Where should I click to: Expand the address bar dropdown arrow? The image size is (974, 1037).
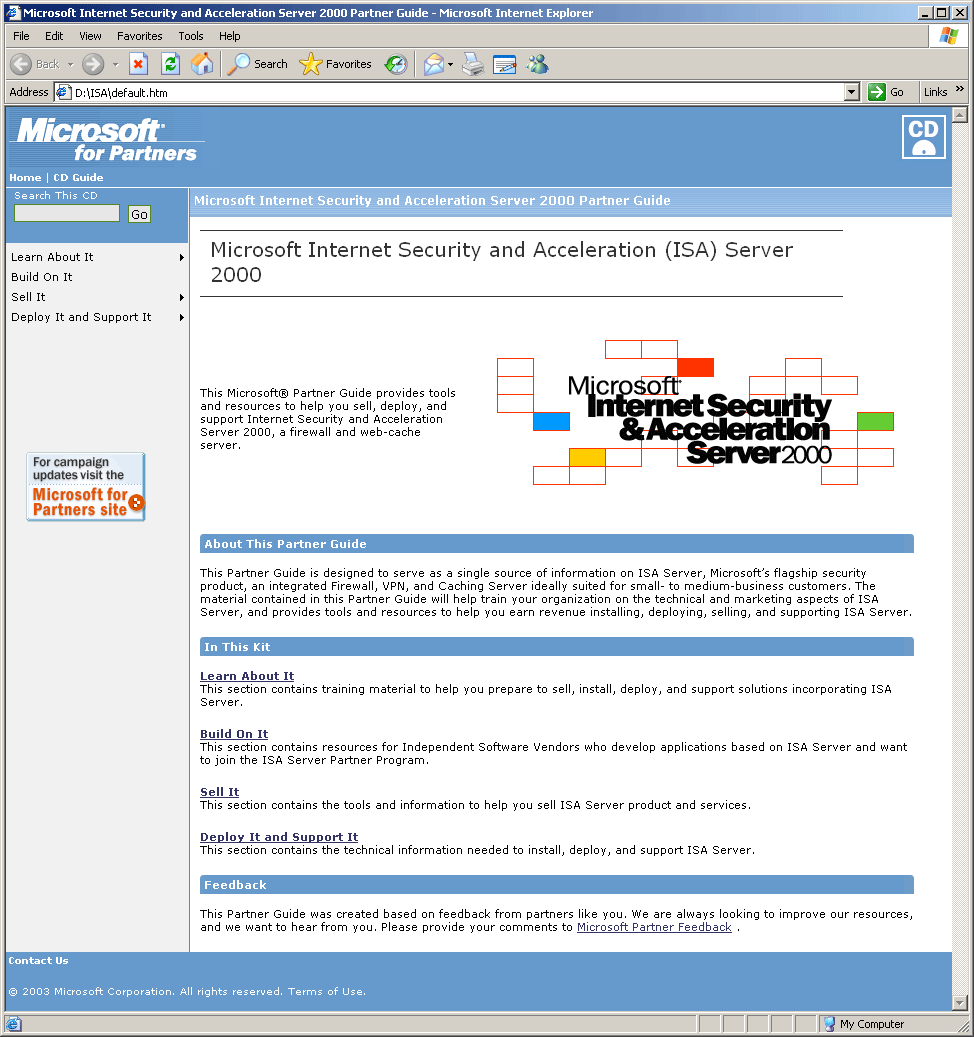tap(852, 92)
